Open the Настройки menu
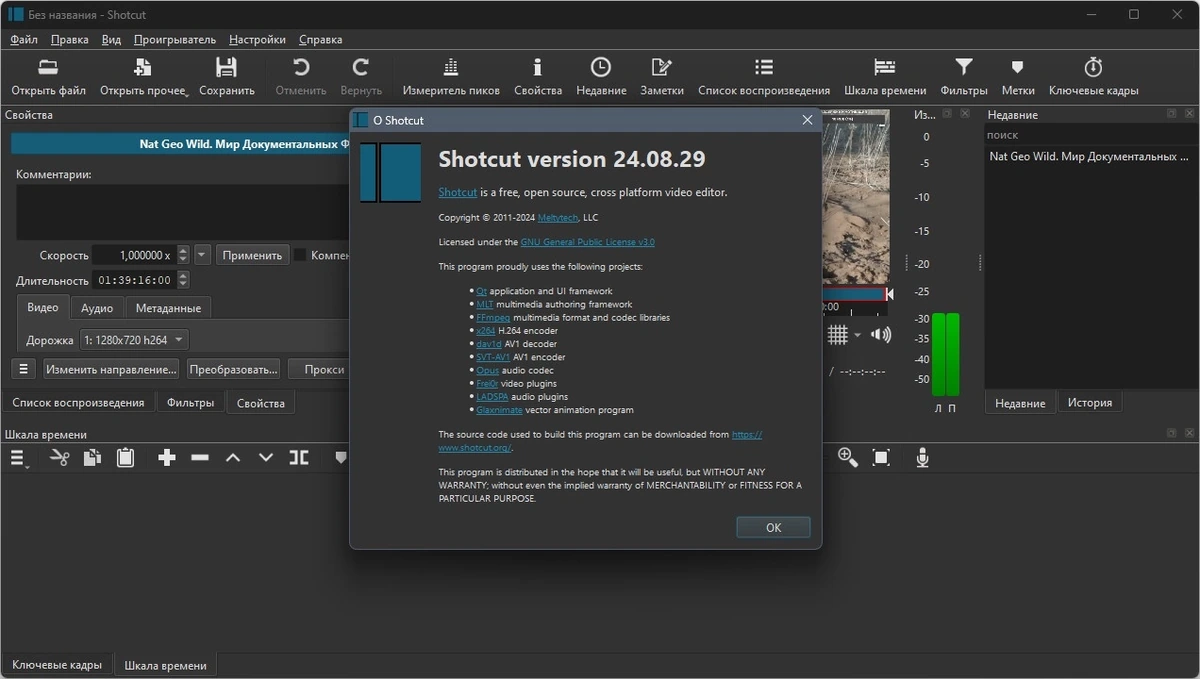 click(257, 40)
